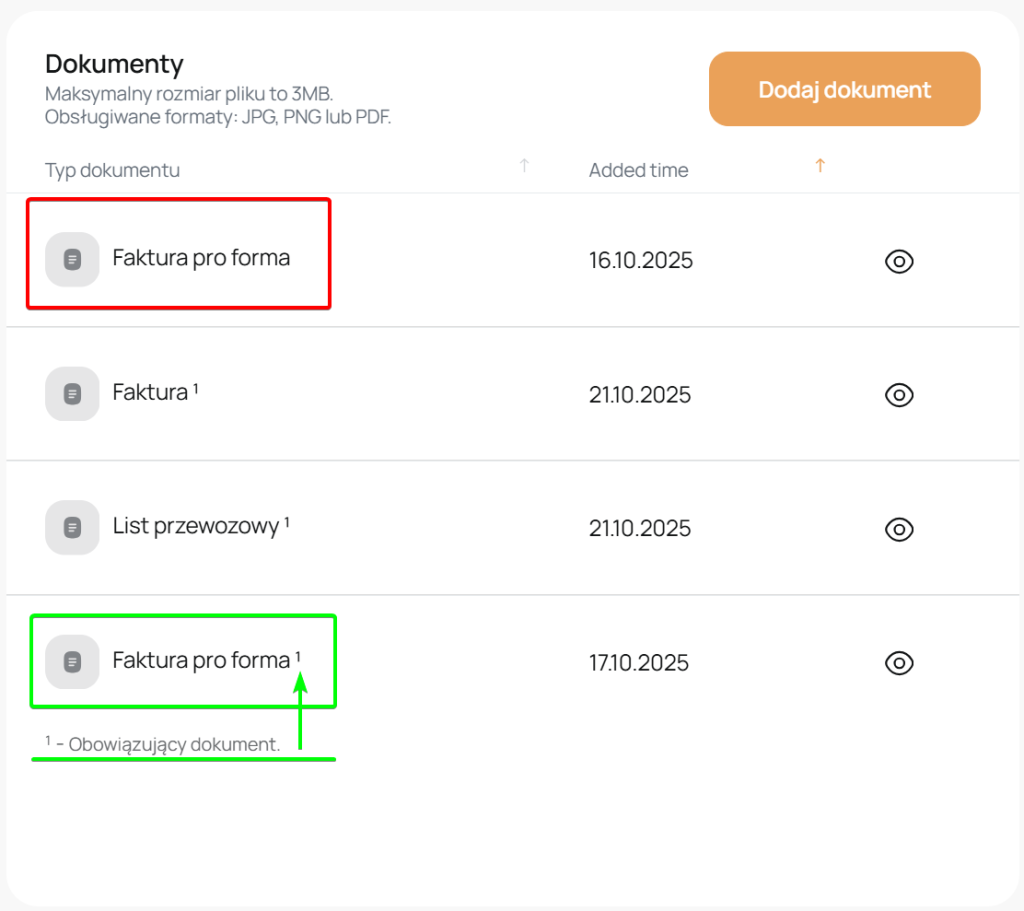
Task: Click document icon of Faktura pro forma dated 16.10.2025
Action: [x=72, y=260]
